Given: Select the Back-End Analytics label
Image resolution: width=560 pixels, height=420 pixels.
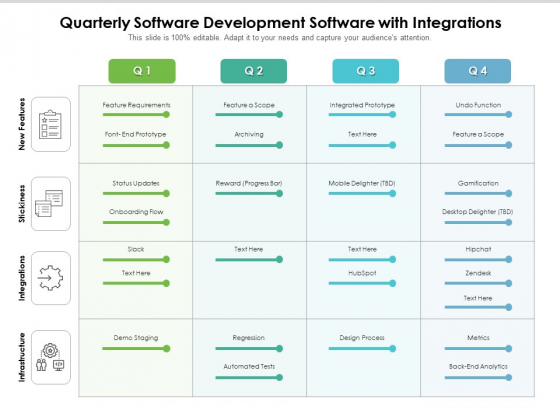Looking at the screenshot, I should (478, 366).
